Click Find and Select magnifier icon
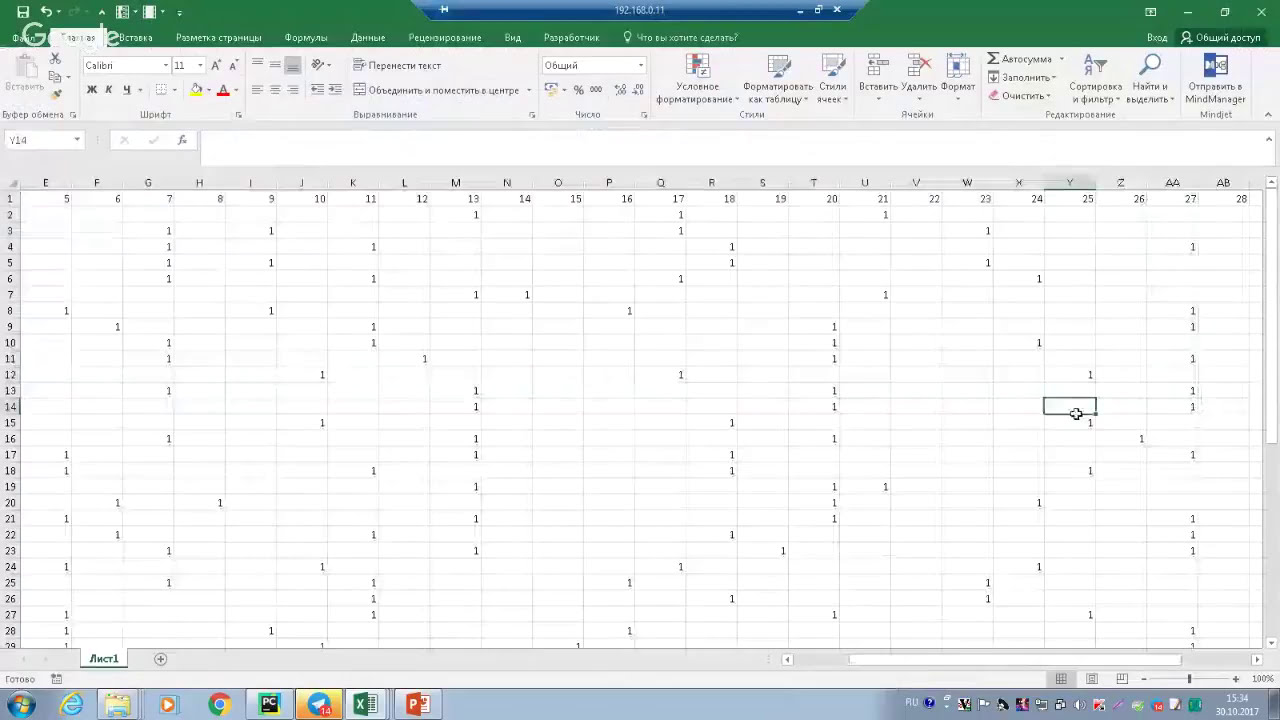The width and height of the screenshot is (1280, 720). point(1149,66)
